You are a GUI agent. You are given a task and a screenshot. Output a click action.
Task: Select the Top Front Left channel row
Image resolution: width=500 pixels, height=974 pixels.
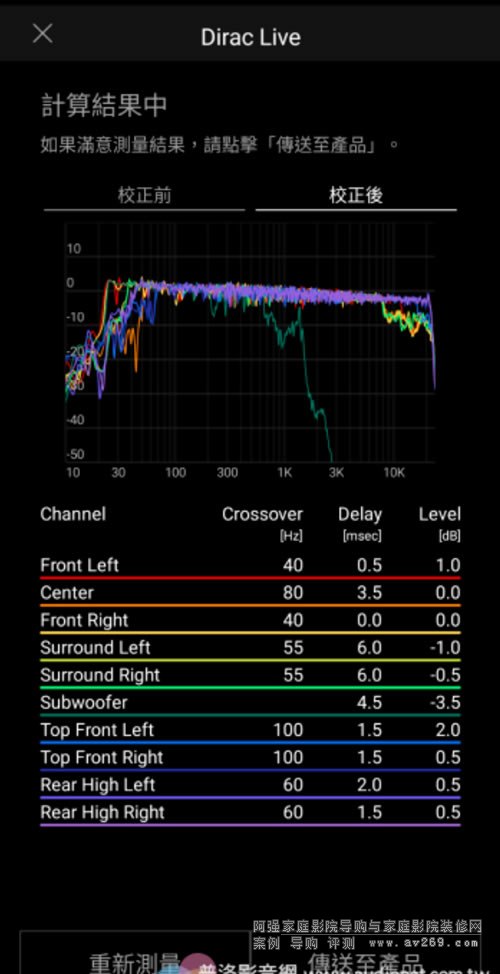coord(250,730)
